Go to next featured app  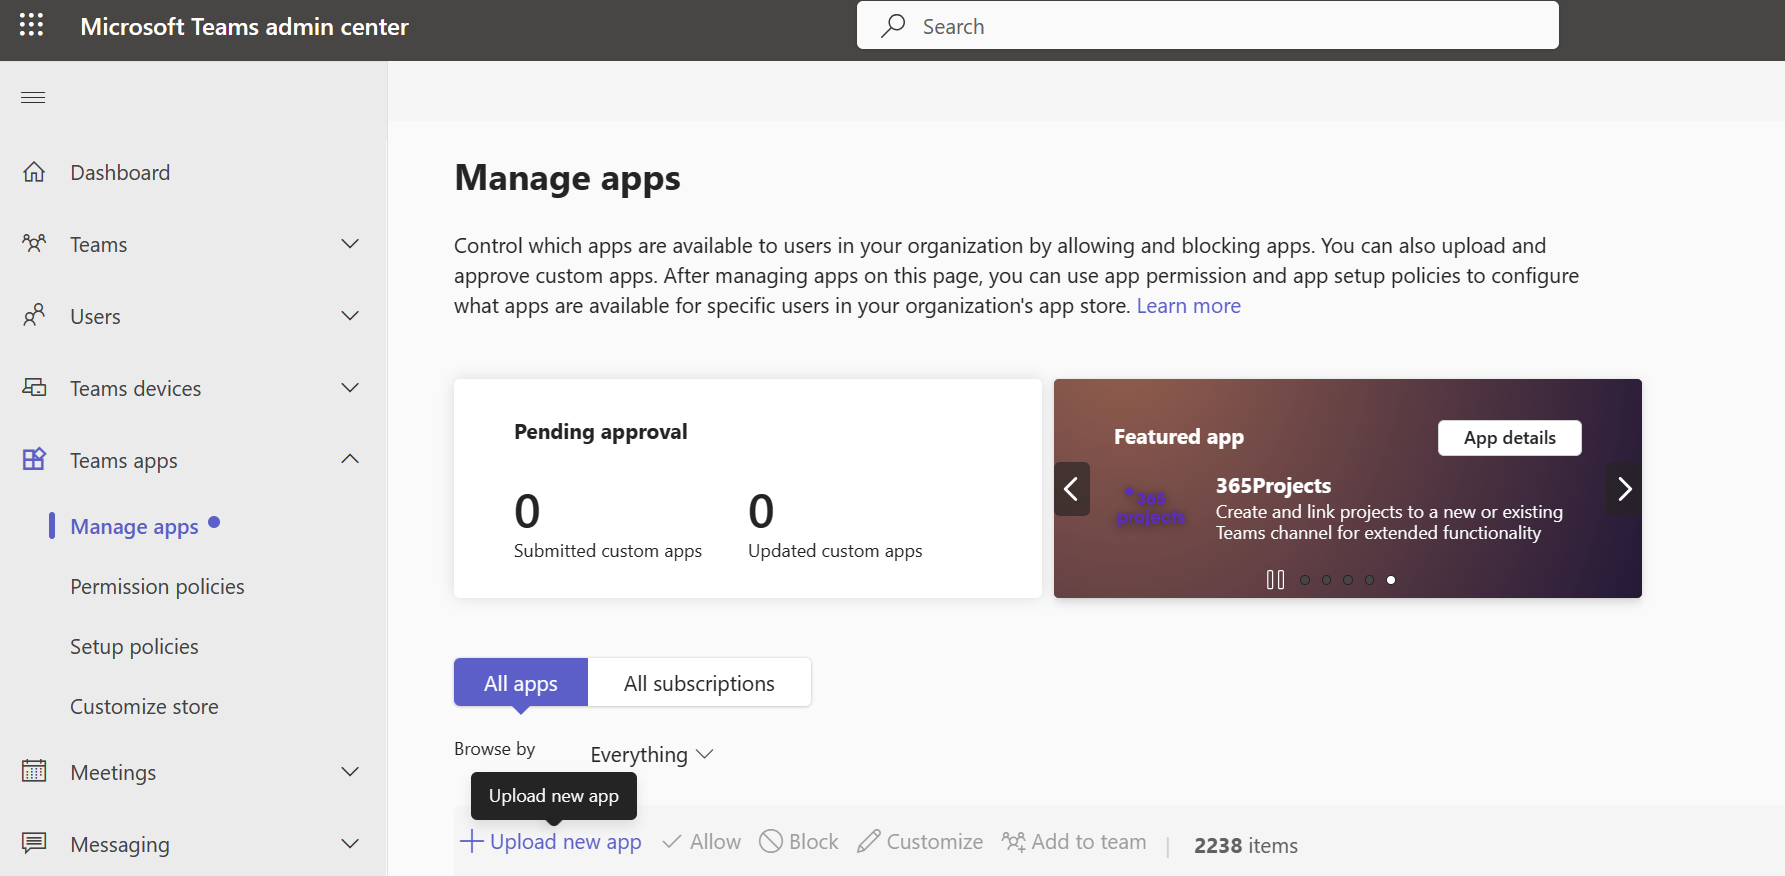pyautogui.click(x=1624, y=489)
